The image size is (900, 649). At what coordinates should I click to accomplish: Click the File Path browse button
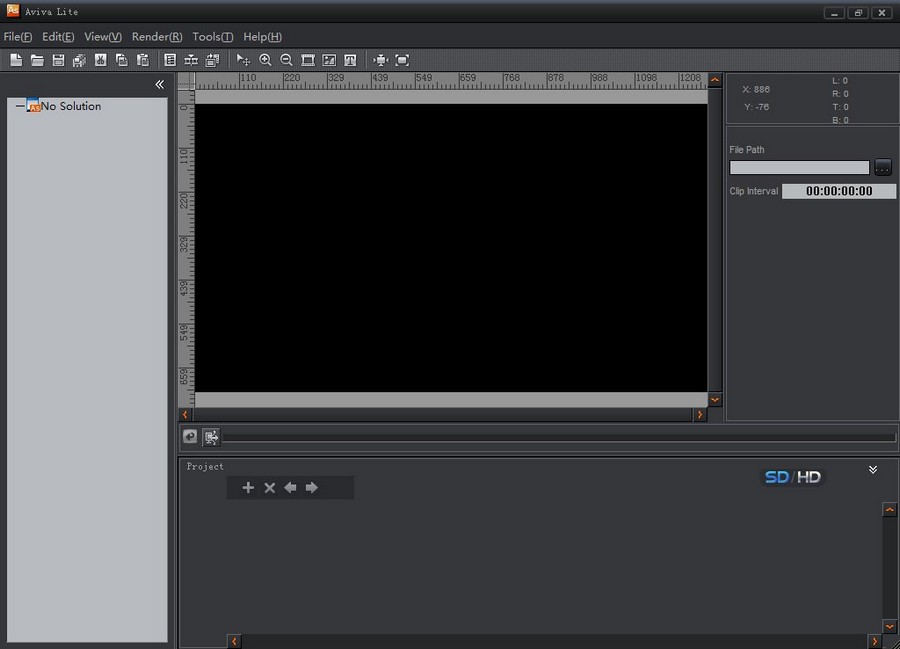pos(882,167)
